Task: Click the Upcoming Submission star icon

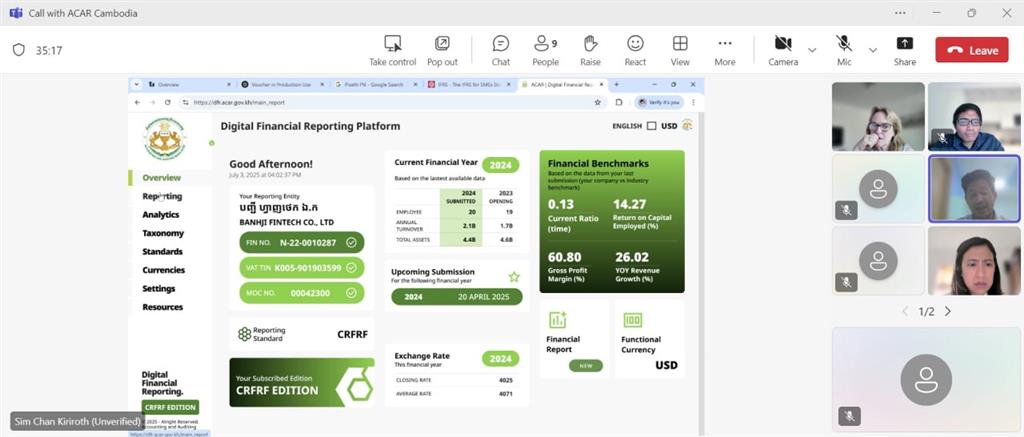Action: (514, 276)
